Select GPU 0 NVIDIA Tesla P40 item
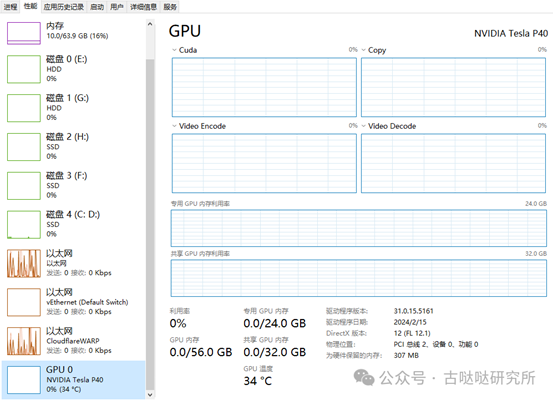Image resolution: width=553 pixels, height=400 pixels. click(x=73, y=380)
